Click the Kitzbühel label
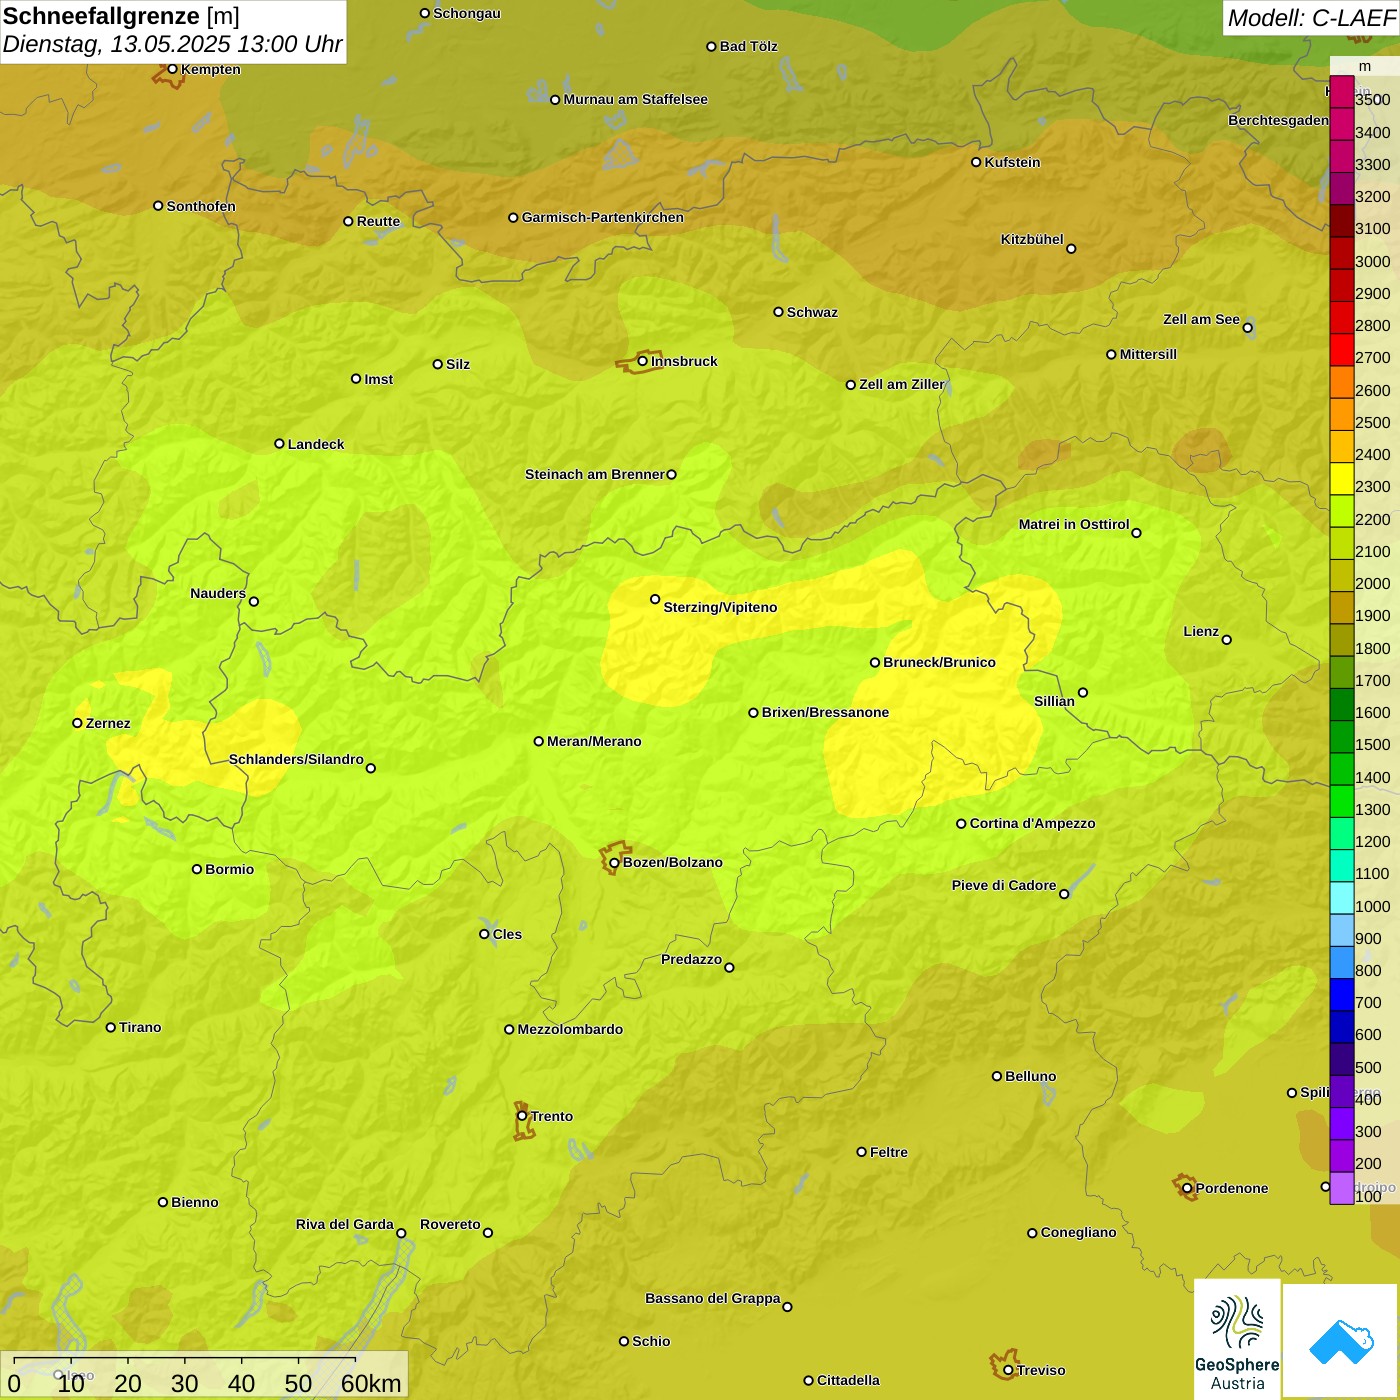 [1032, 239]
